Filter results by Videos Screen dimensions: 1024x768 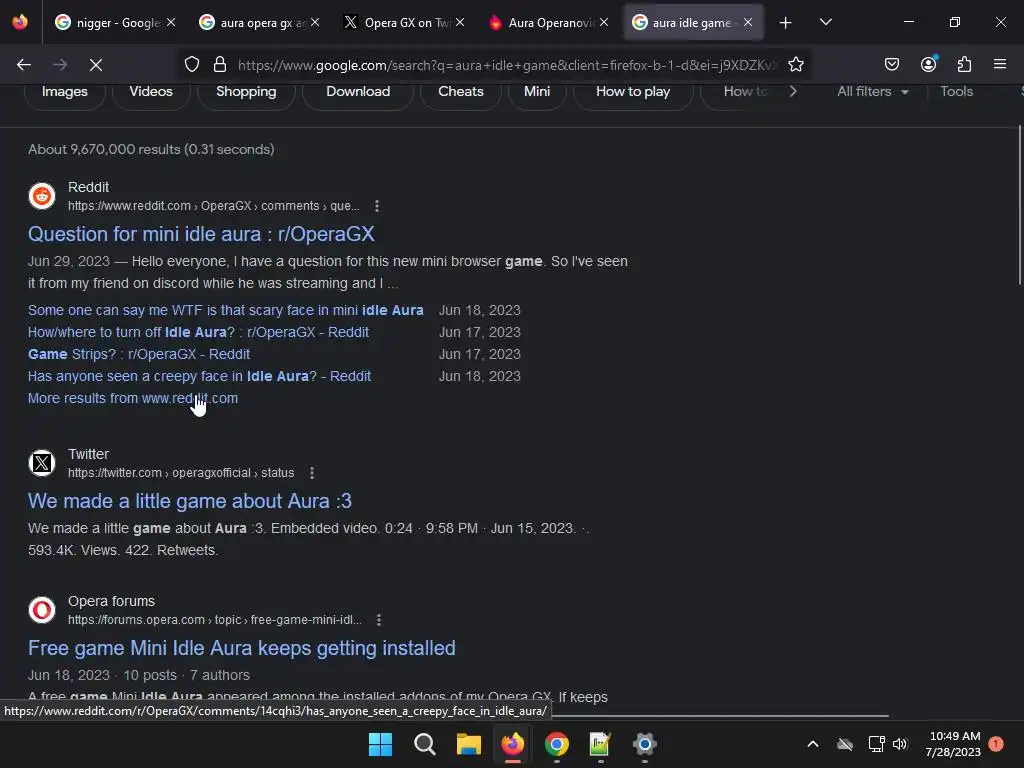(x=151, y=91)
